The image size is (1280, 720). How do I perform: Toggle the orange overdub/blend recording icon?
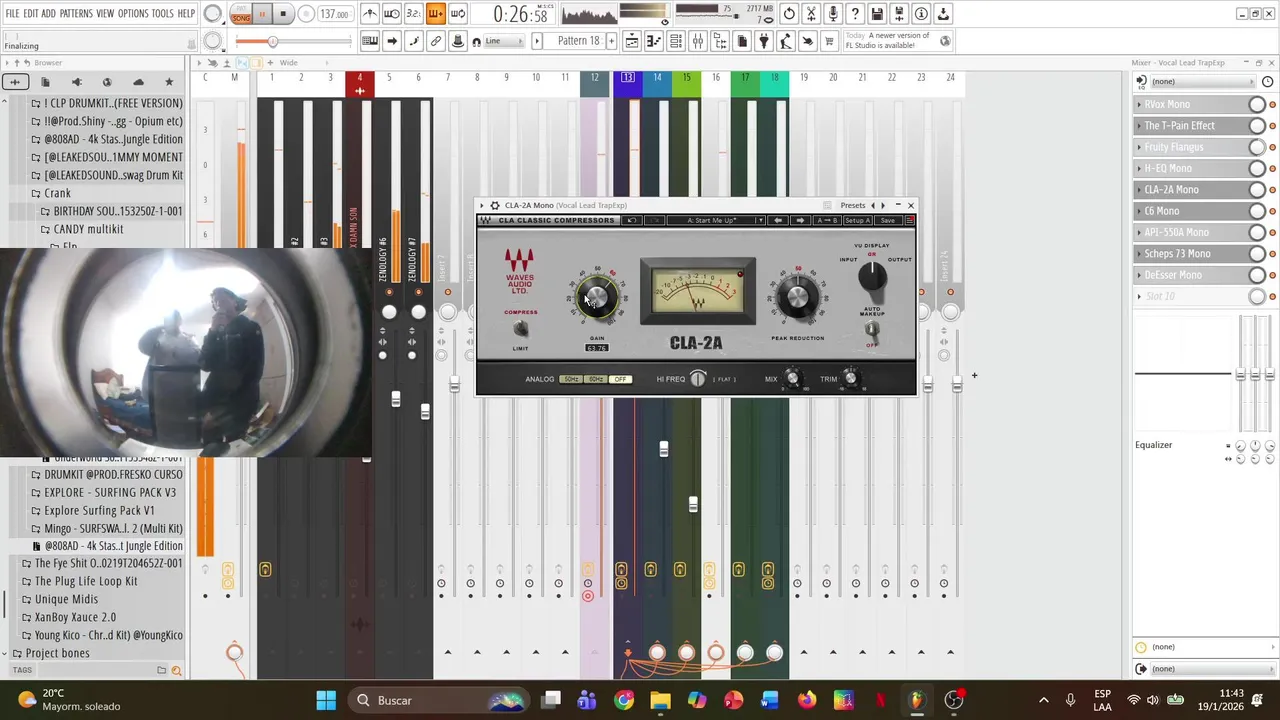point(436,14)
